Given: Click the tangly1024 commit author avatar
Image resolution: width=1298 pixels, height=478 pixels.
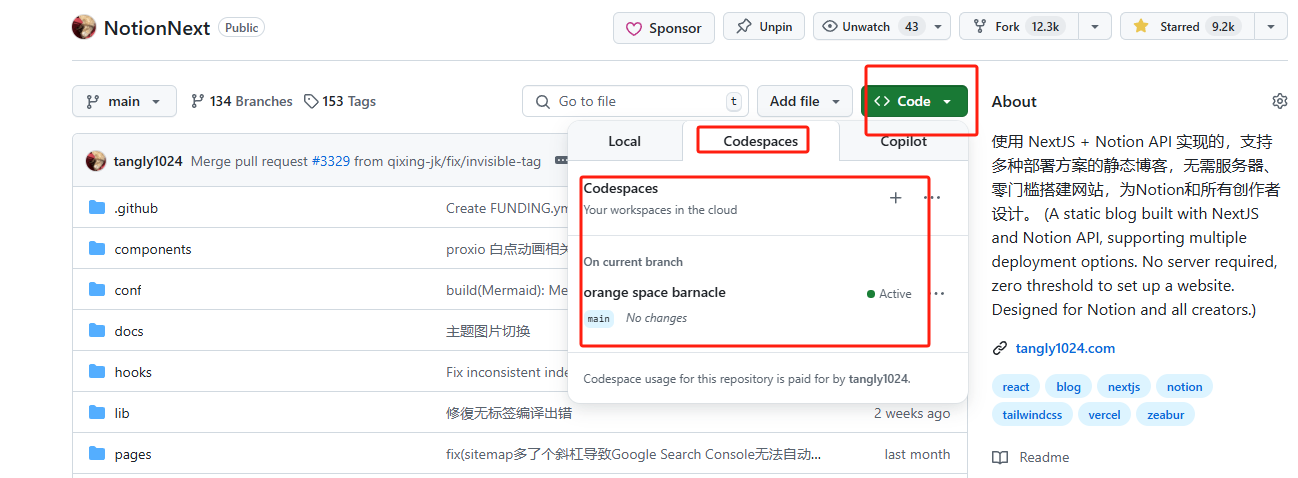Looking at the screenshot, I should pyautogui.click(x=96, y=161).
